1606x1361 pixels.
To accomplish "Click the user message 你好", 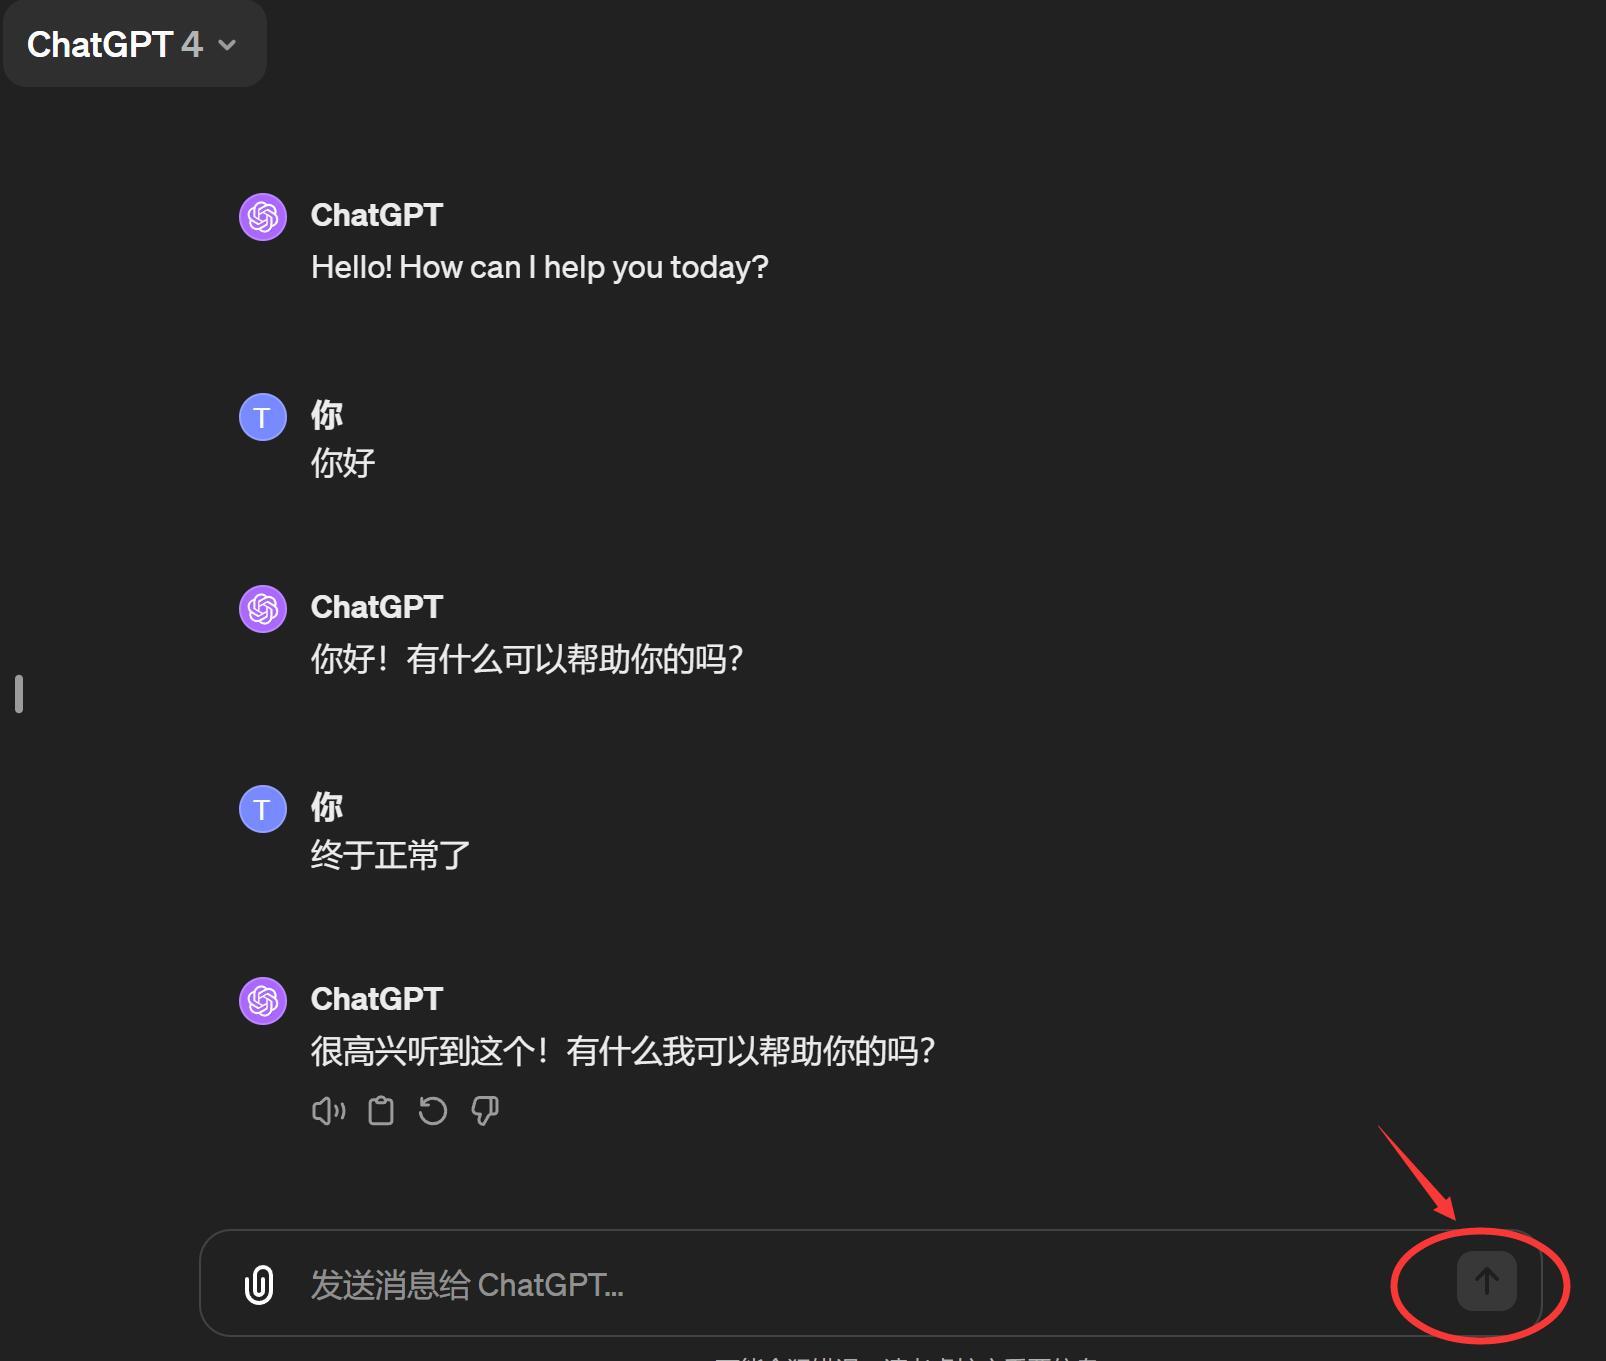I will (x=343, y=464).
